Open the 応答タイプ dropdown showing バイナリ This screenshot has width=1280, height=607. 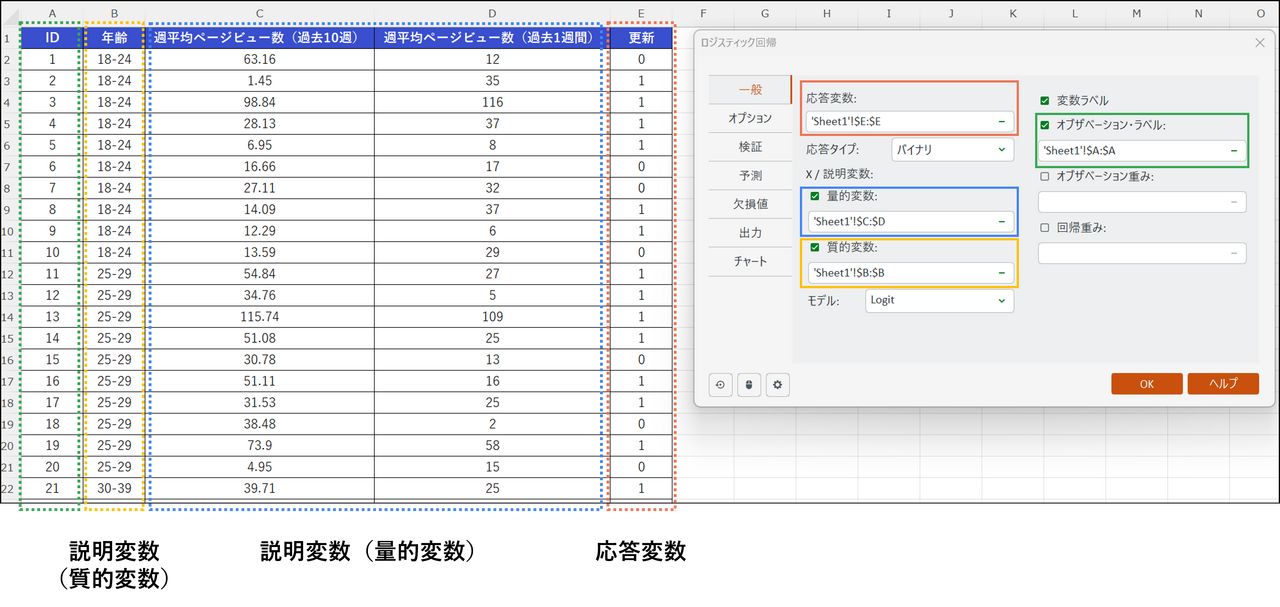click(952, 150)
